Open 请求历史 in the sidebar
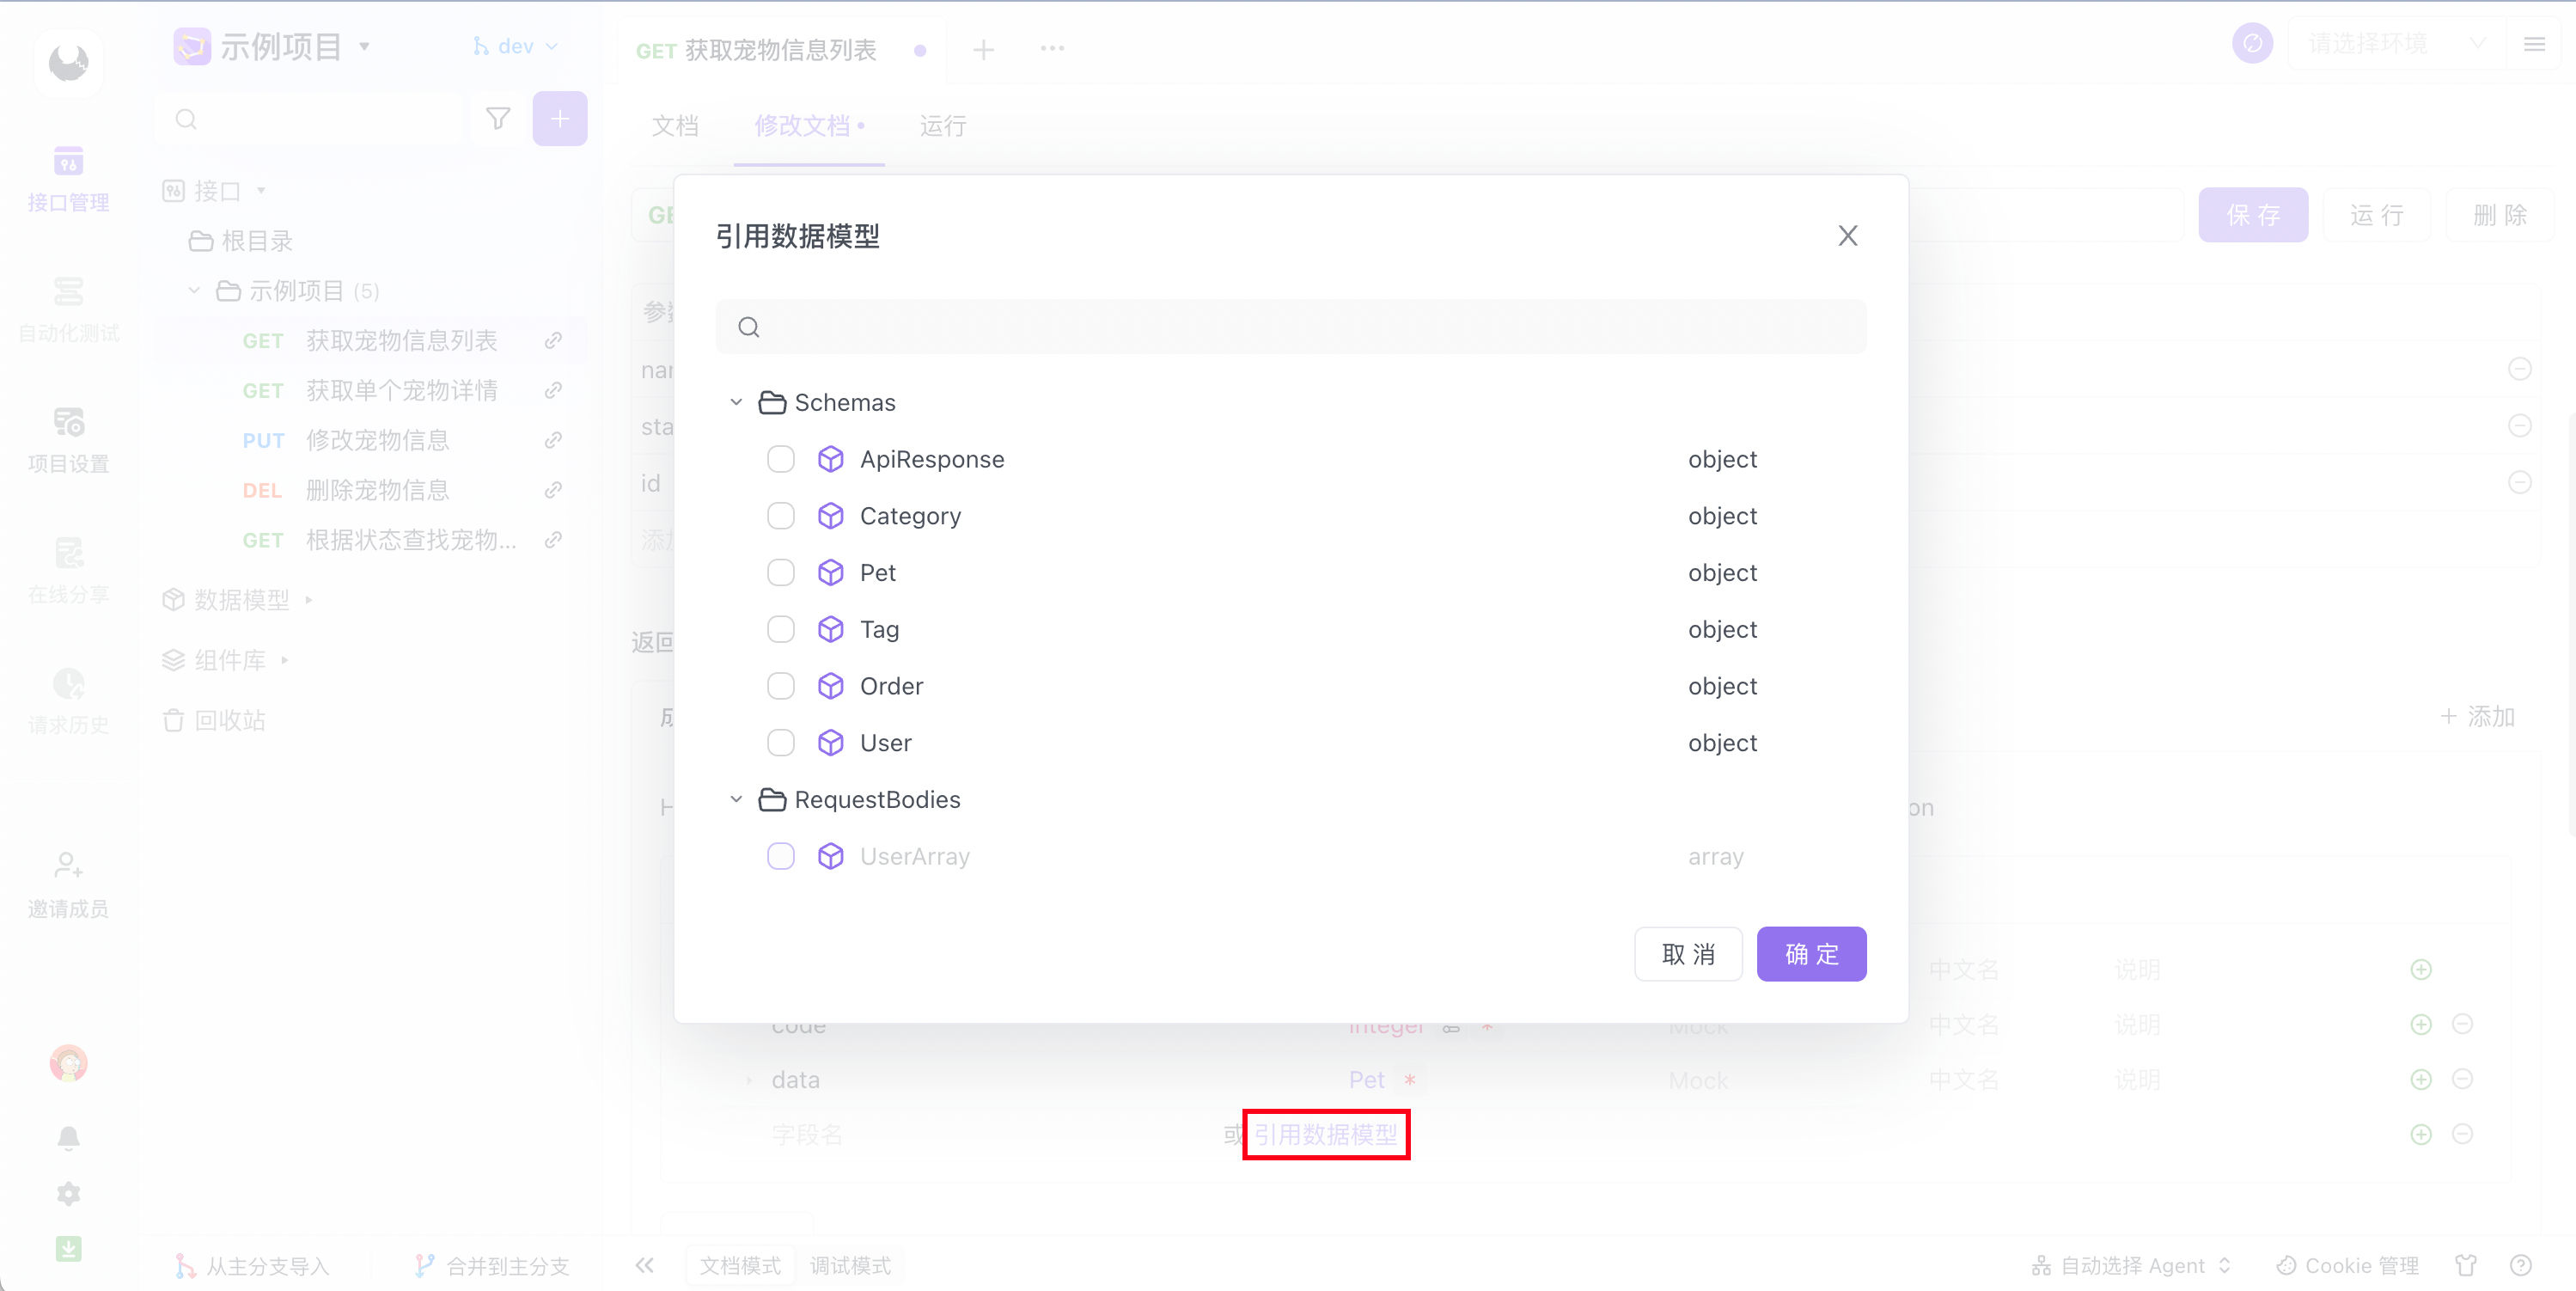This screenshot has width=2576, height=1291. (x=68, y=702)
